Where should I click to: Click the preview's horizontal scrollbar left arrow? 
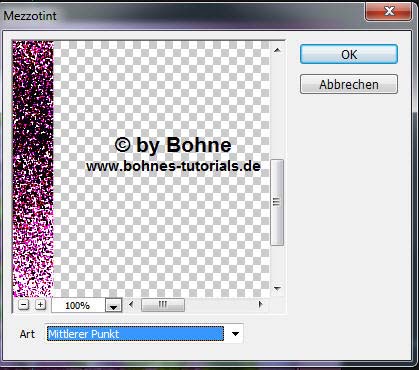pos(131,304)
